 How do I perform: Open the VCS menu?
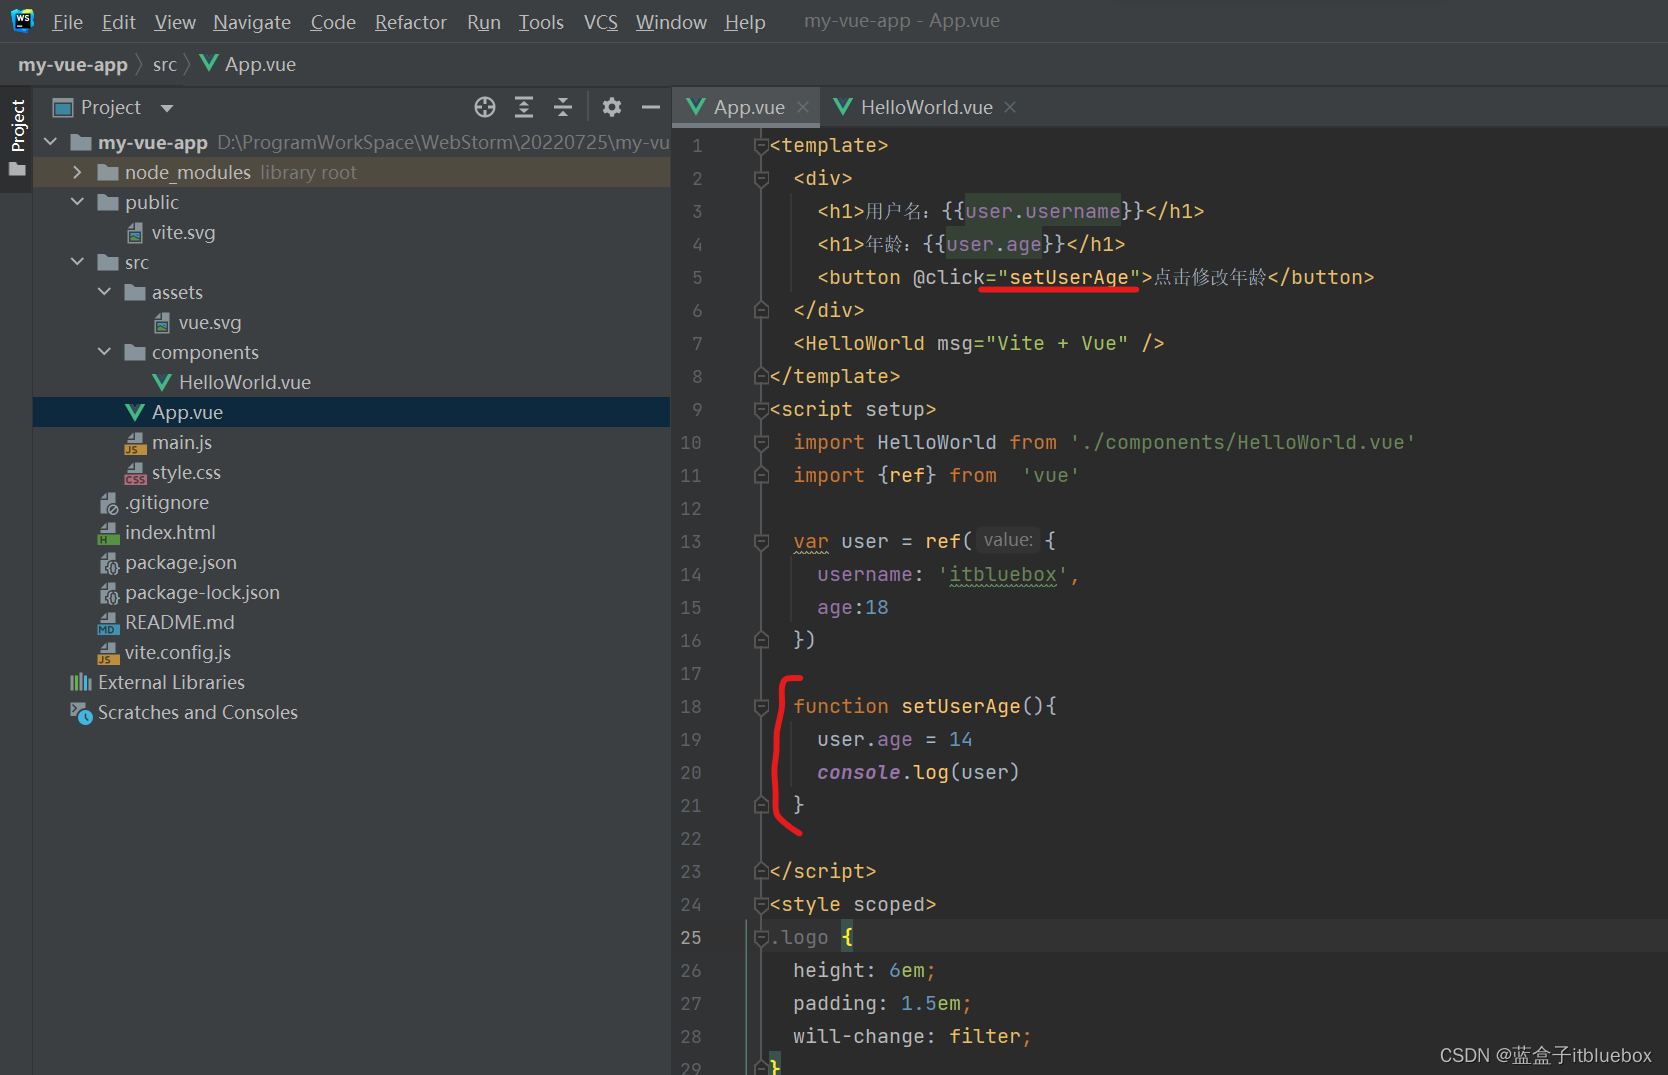click(x=601, y=22)
